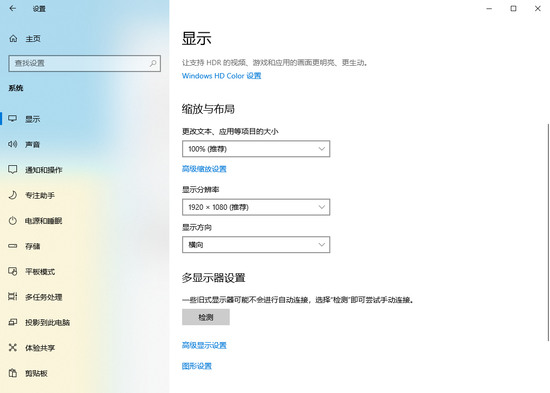
Task: Open 存储 storage icon
Action: point(13,246)
